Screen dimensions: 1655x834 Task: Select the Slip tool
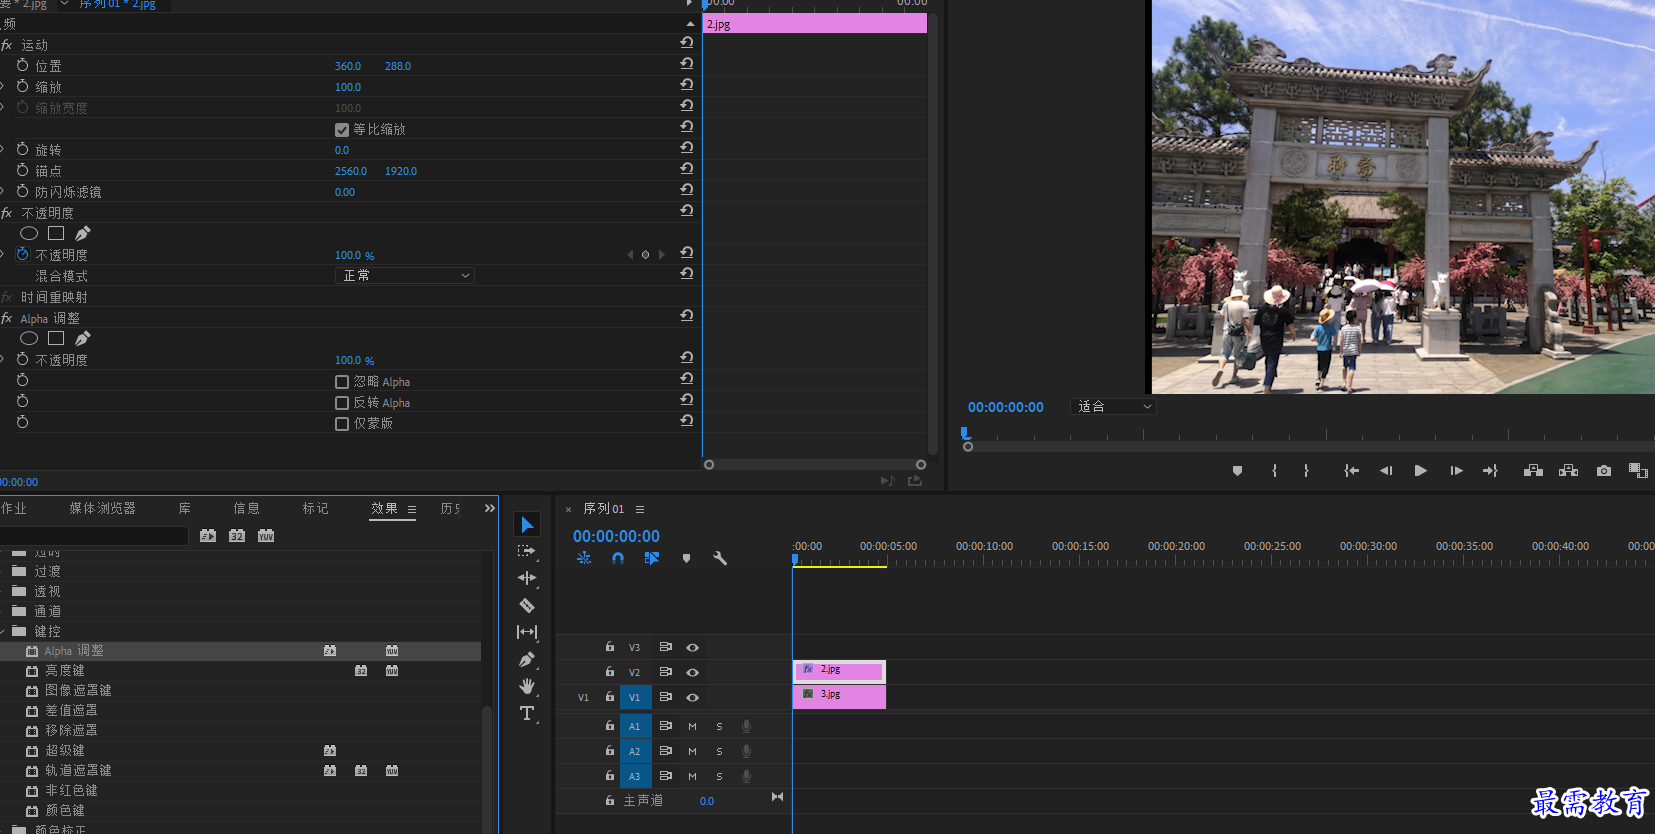[x=527, y=632]
